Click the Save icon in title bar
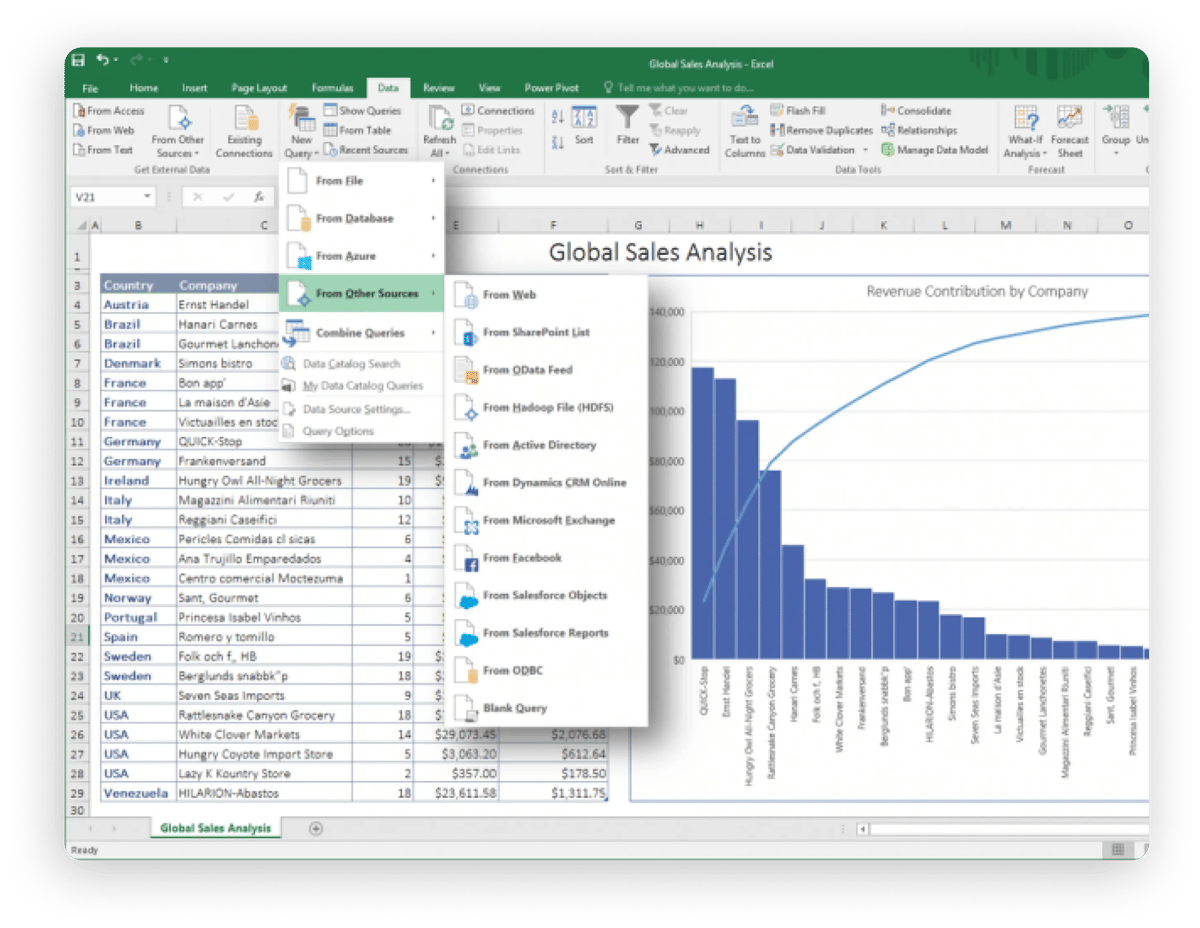The image size is (1200, 928). coord(78,61)
